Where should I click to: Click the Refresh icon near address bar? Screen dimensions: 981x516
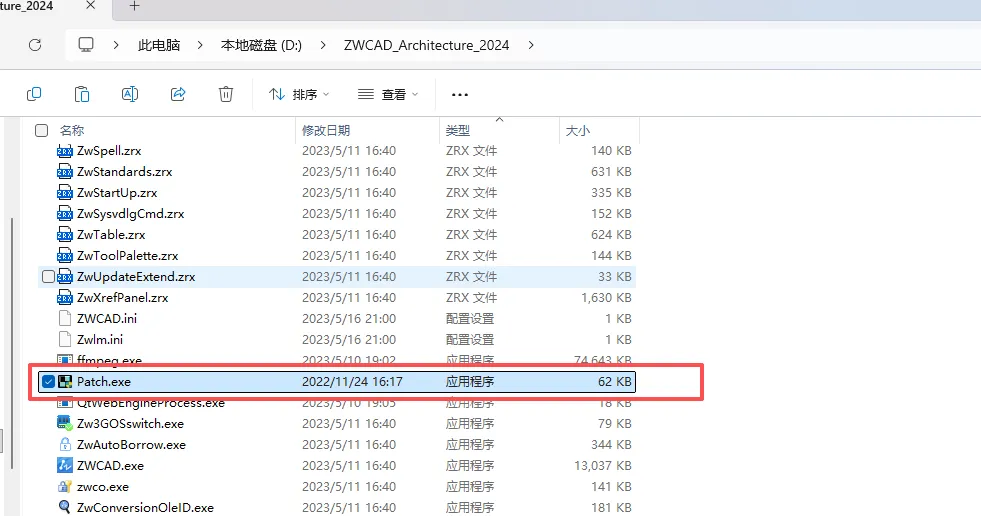[x=35, y=45]
